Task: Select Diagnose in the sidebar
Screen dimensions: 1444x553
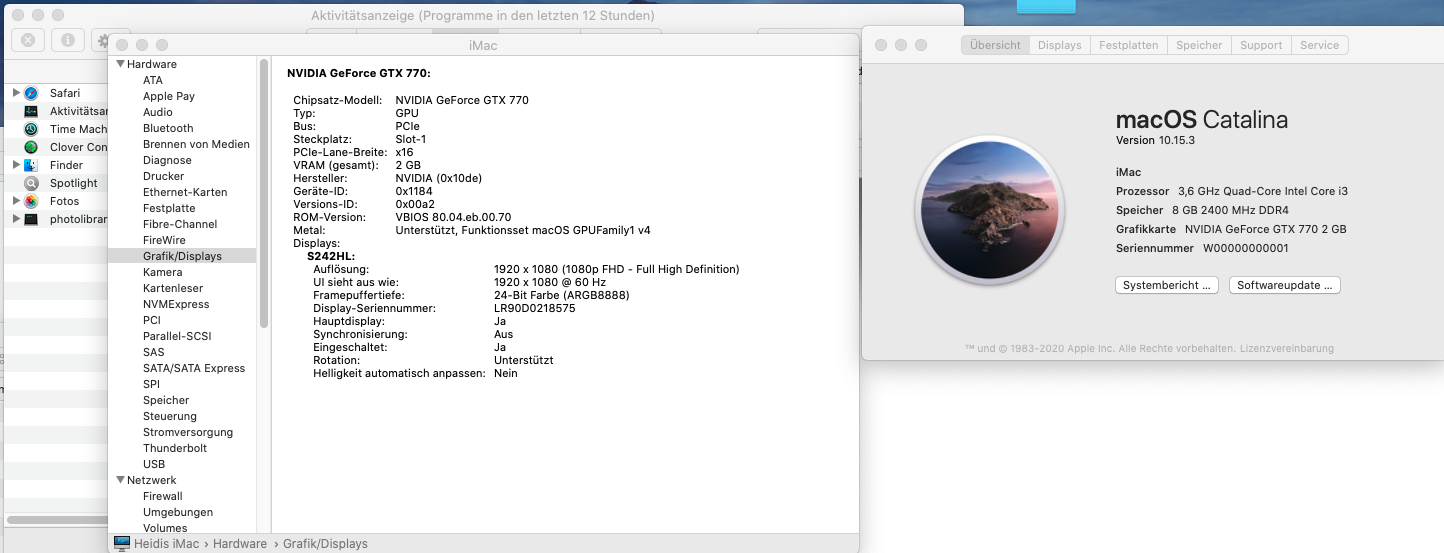Action: coord(167,160)
